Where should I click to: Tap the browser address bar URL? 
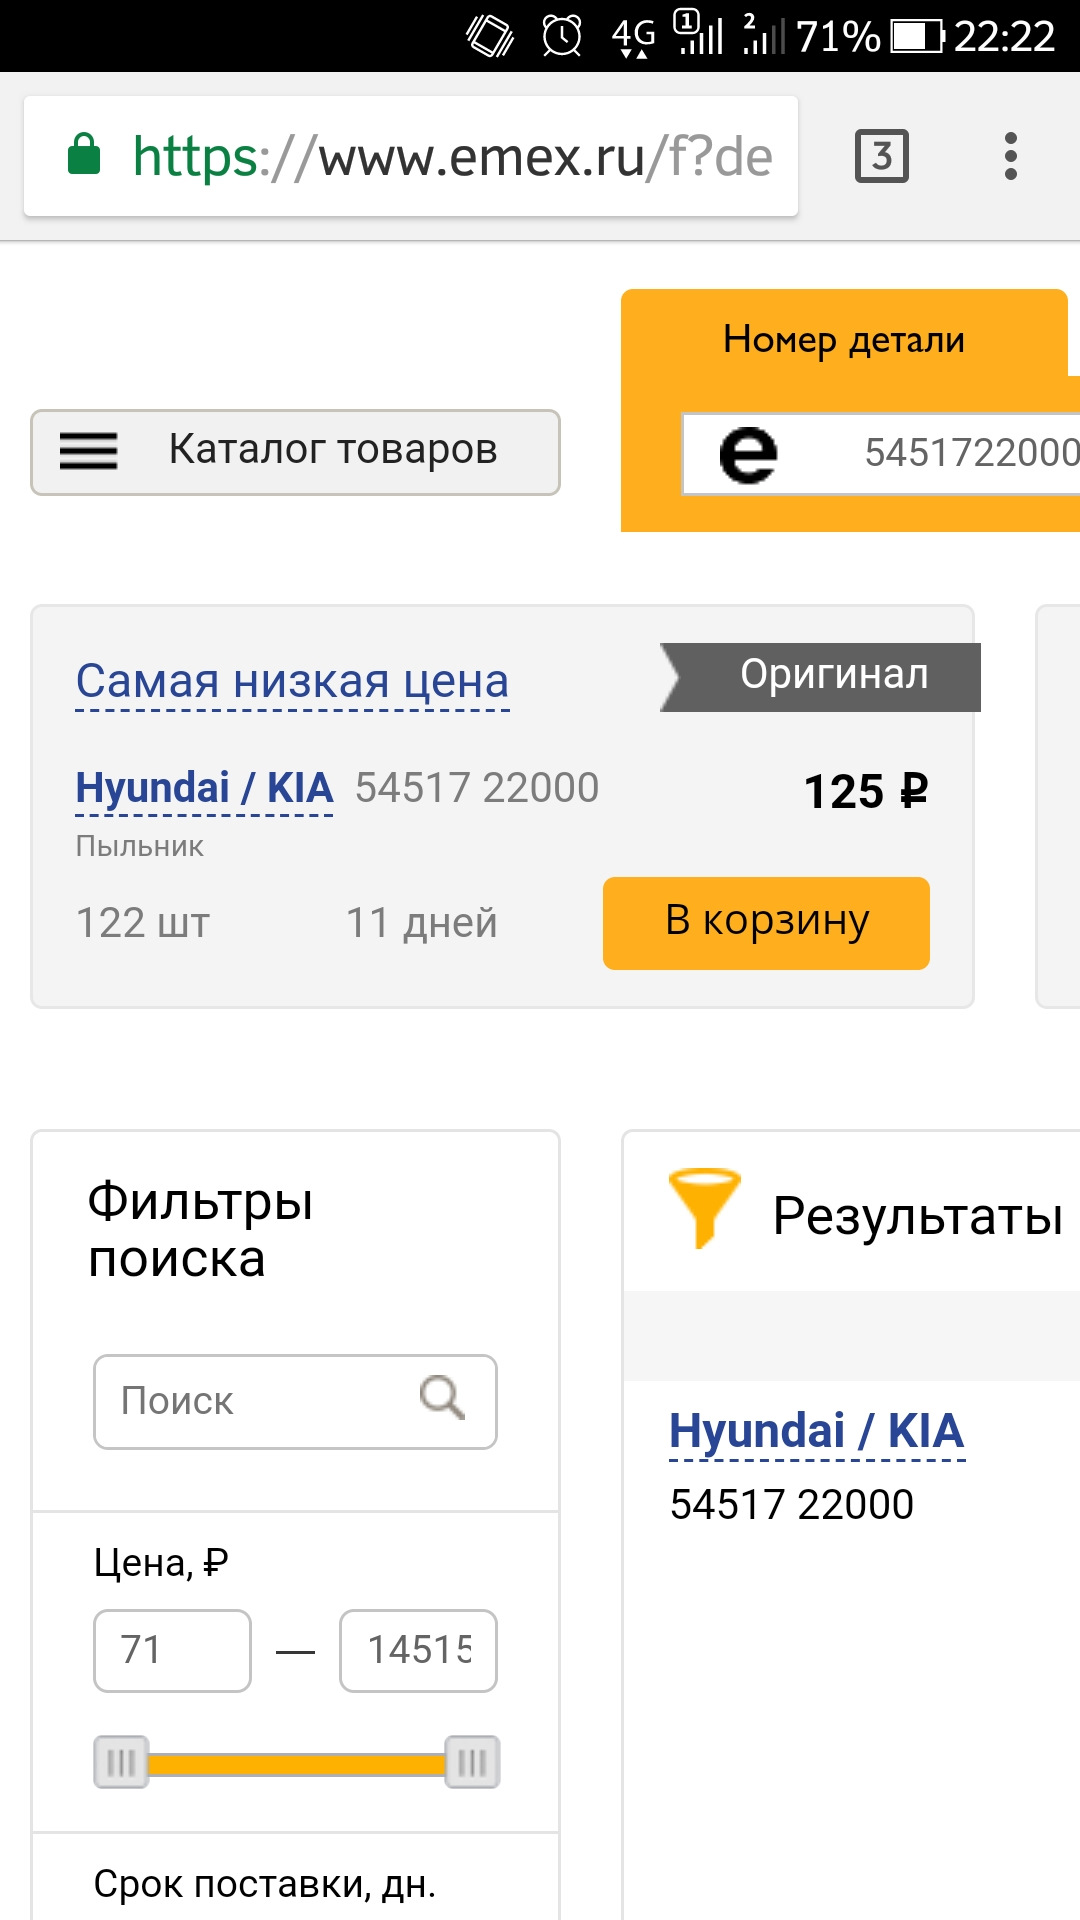click(x=450, y=157)
